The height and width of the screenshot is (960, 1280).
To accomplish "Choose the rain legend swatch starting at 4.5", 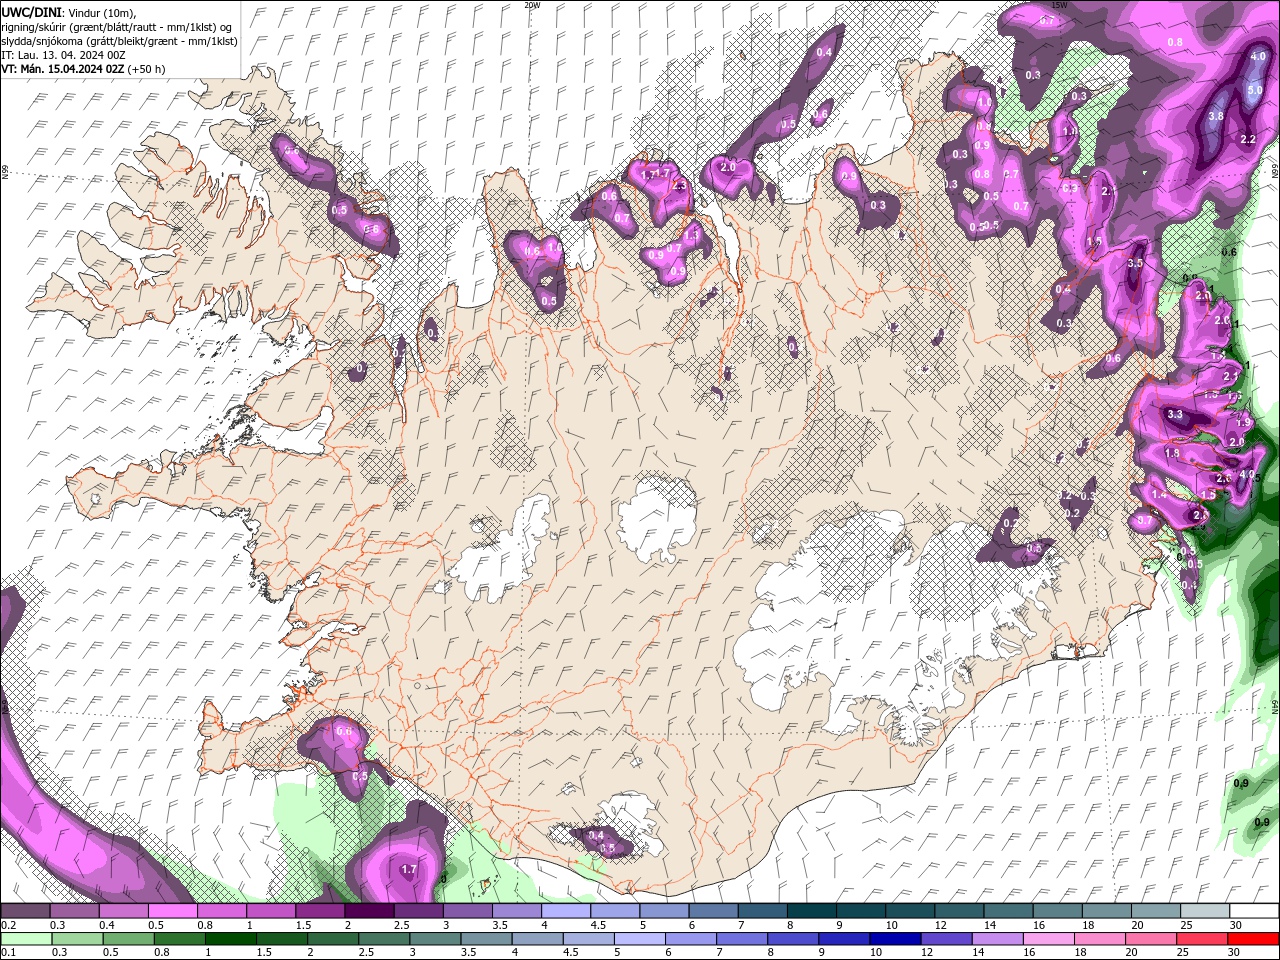I will pos(588,939).
